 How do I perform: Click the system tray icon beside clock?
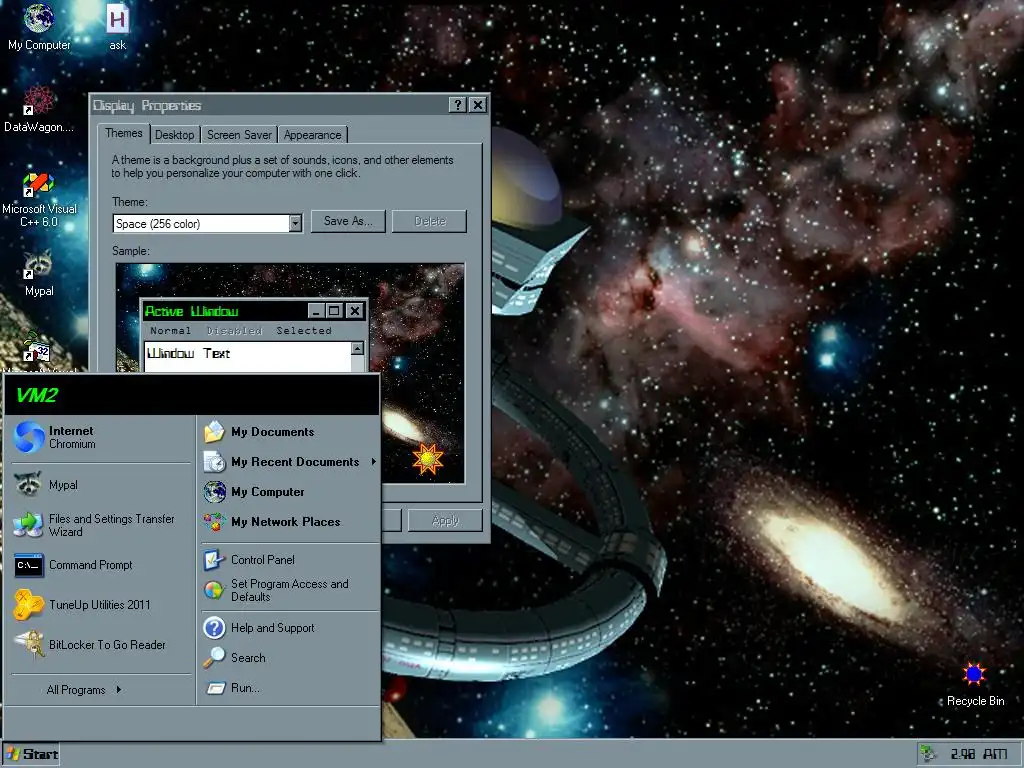928,754
